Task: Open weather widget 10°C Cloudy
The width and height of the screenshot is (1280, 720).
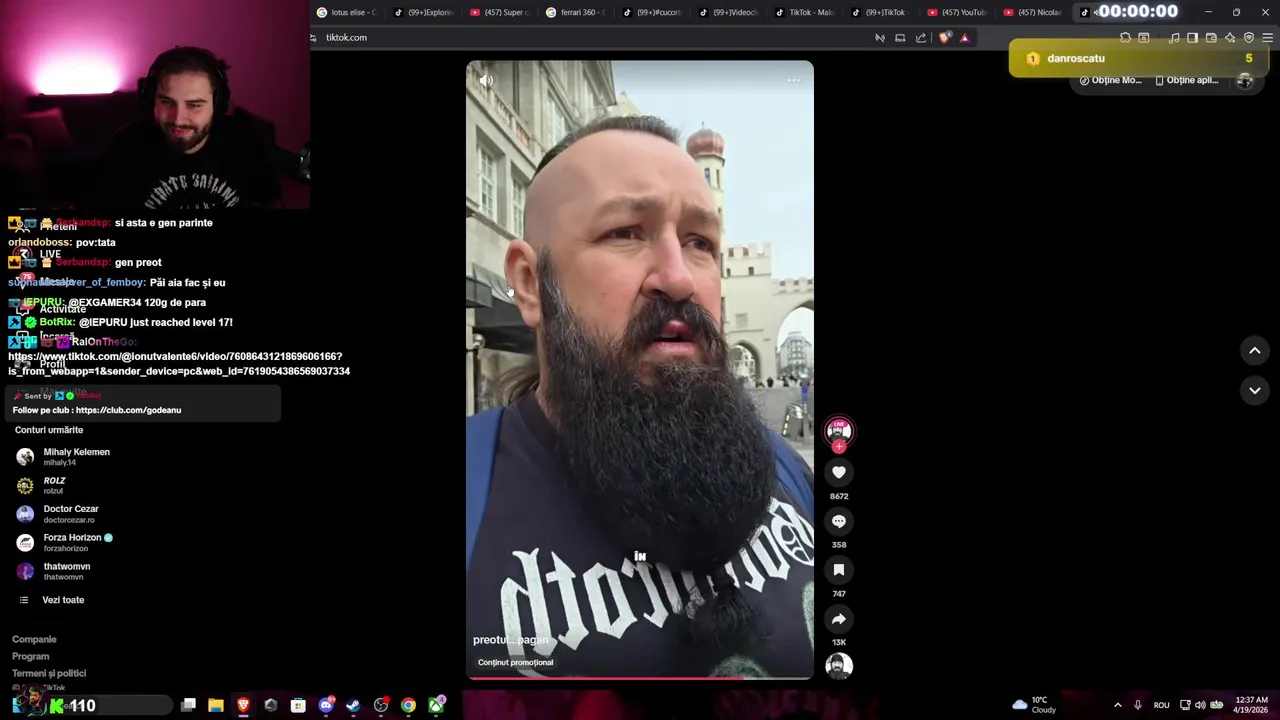Action: pyautogui.click(x=1035, y=705)
